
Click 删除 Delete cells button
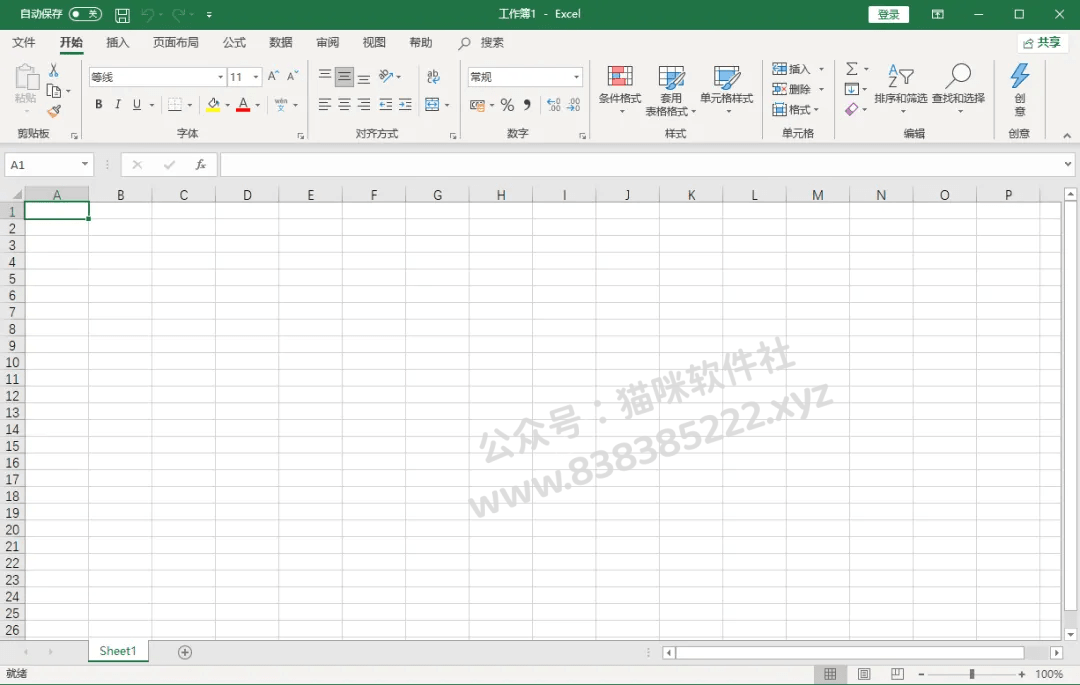(798, 89)
